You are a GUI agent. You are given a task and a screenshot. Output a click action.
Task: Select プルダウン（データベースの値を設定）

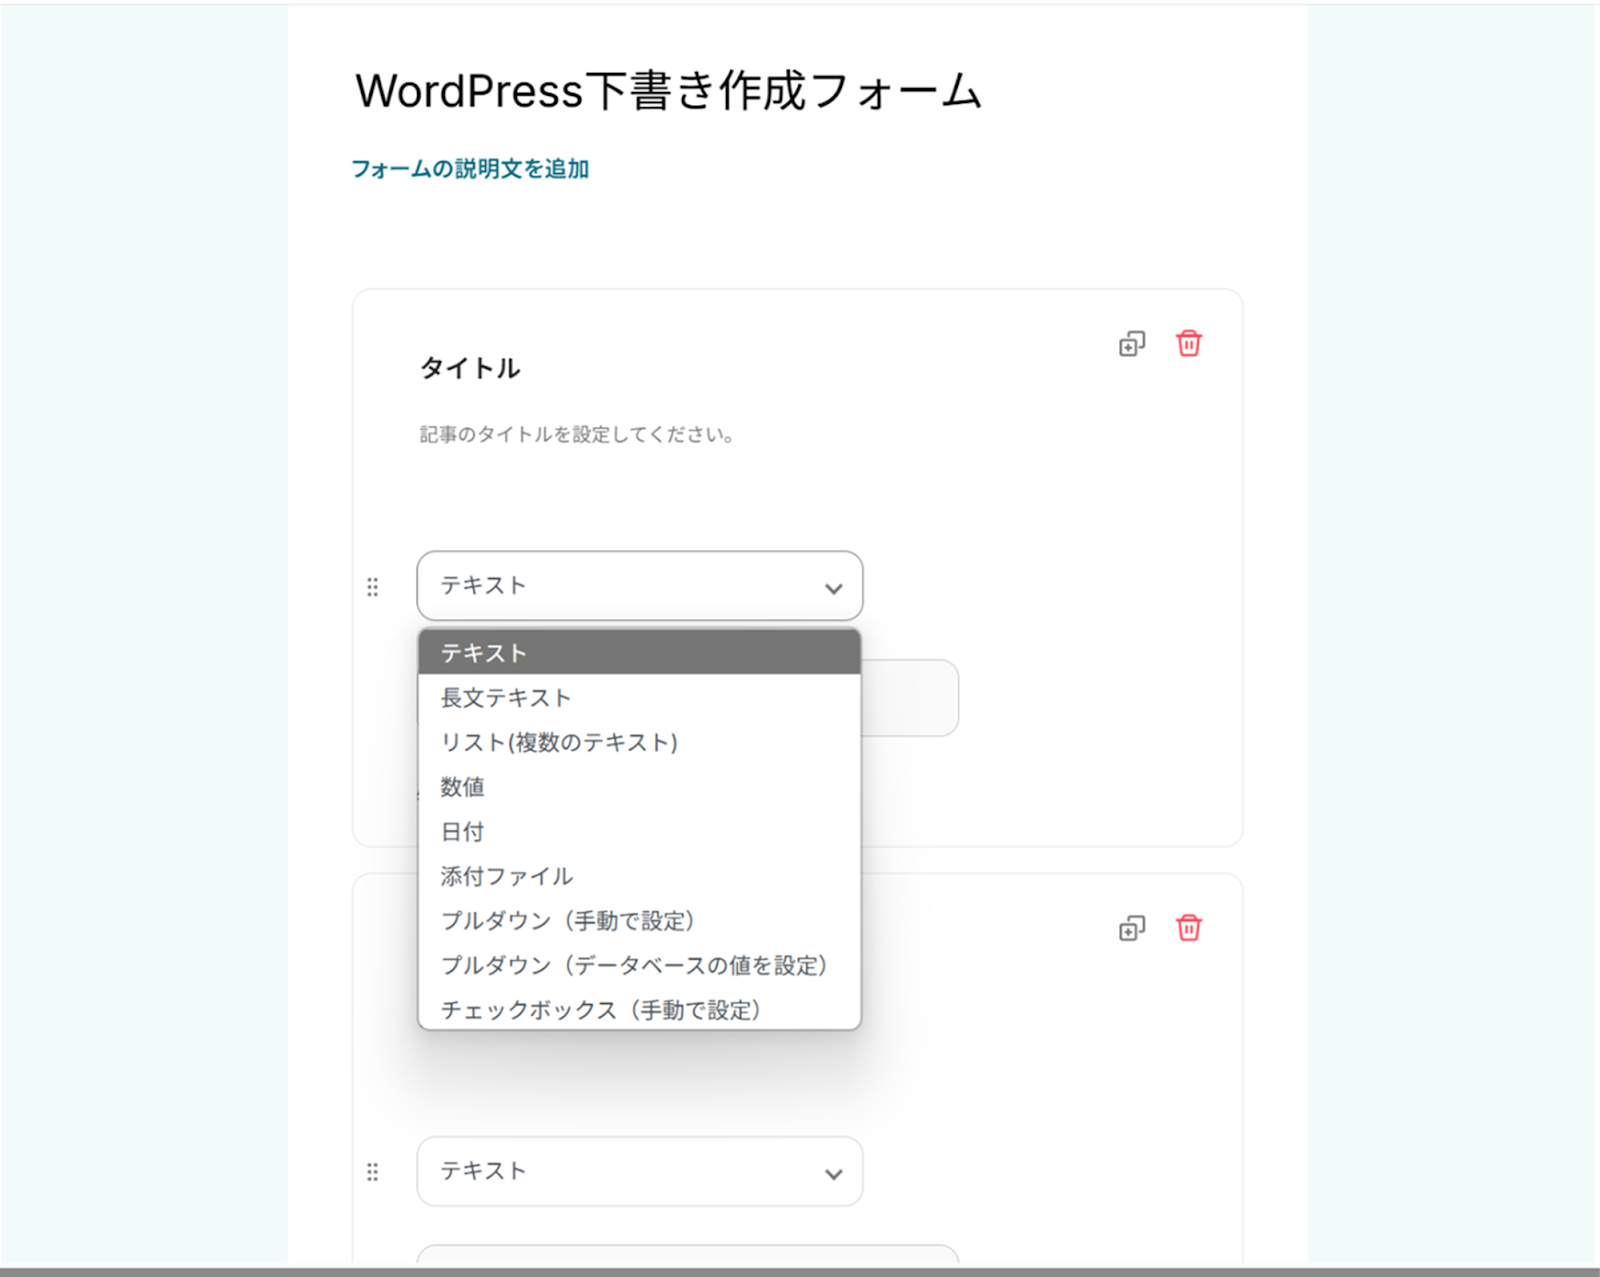(x=640, y=965)
